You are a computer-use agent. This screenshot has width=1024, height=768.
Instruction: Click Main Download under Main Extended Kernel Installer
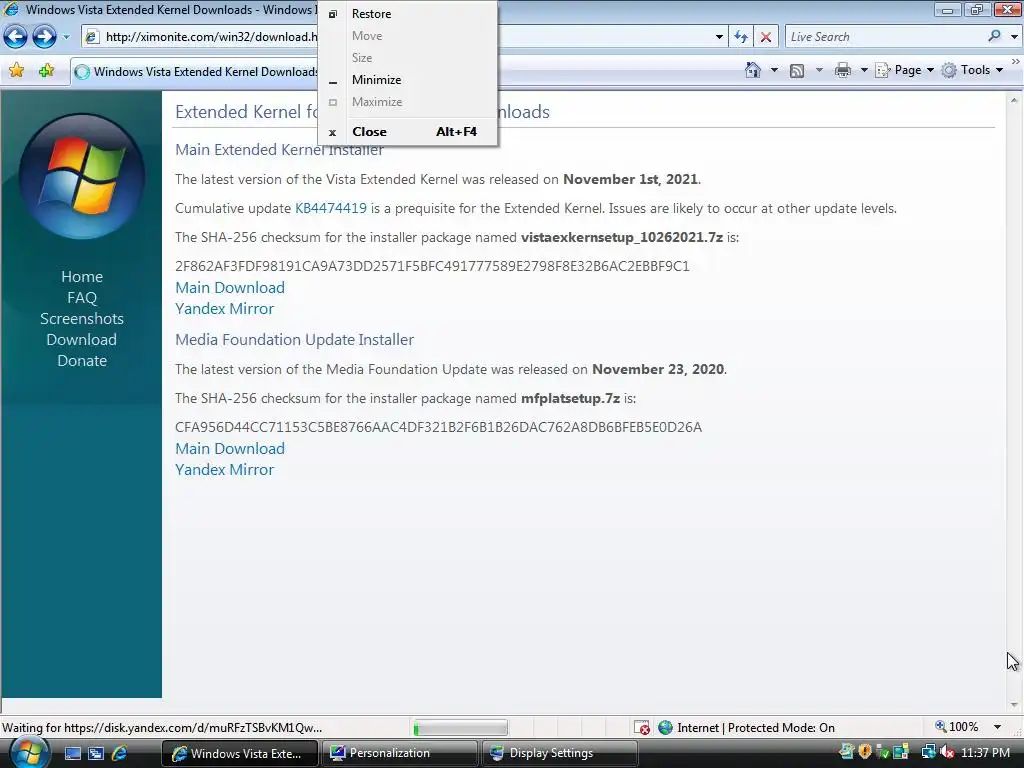230,287
